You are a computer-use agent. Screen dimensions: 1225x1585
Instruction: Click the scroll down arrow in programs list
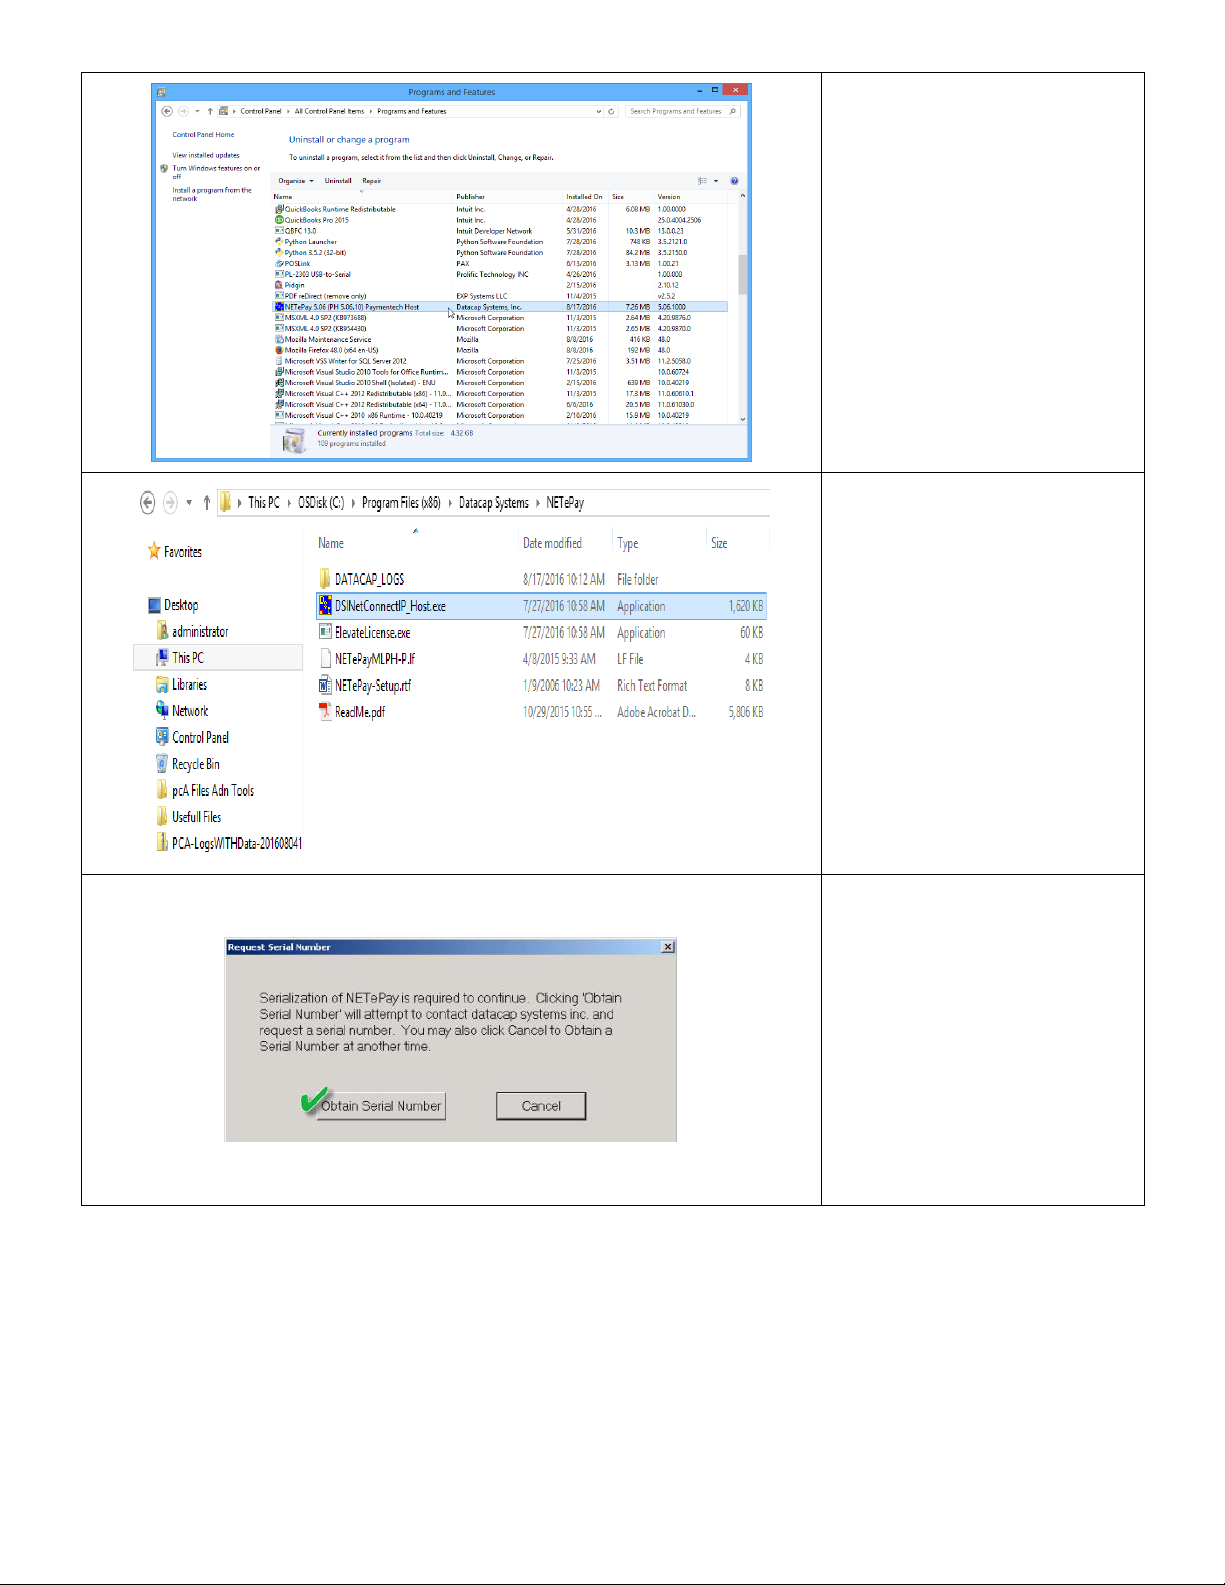(x=743, y=419)
